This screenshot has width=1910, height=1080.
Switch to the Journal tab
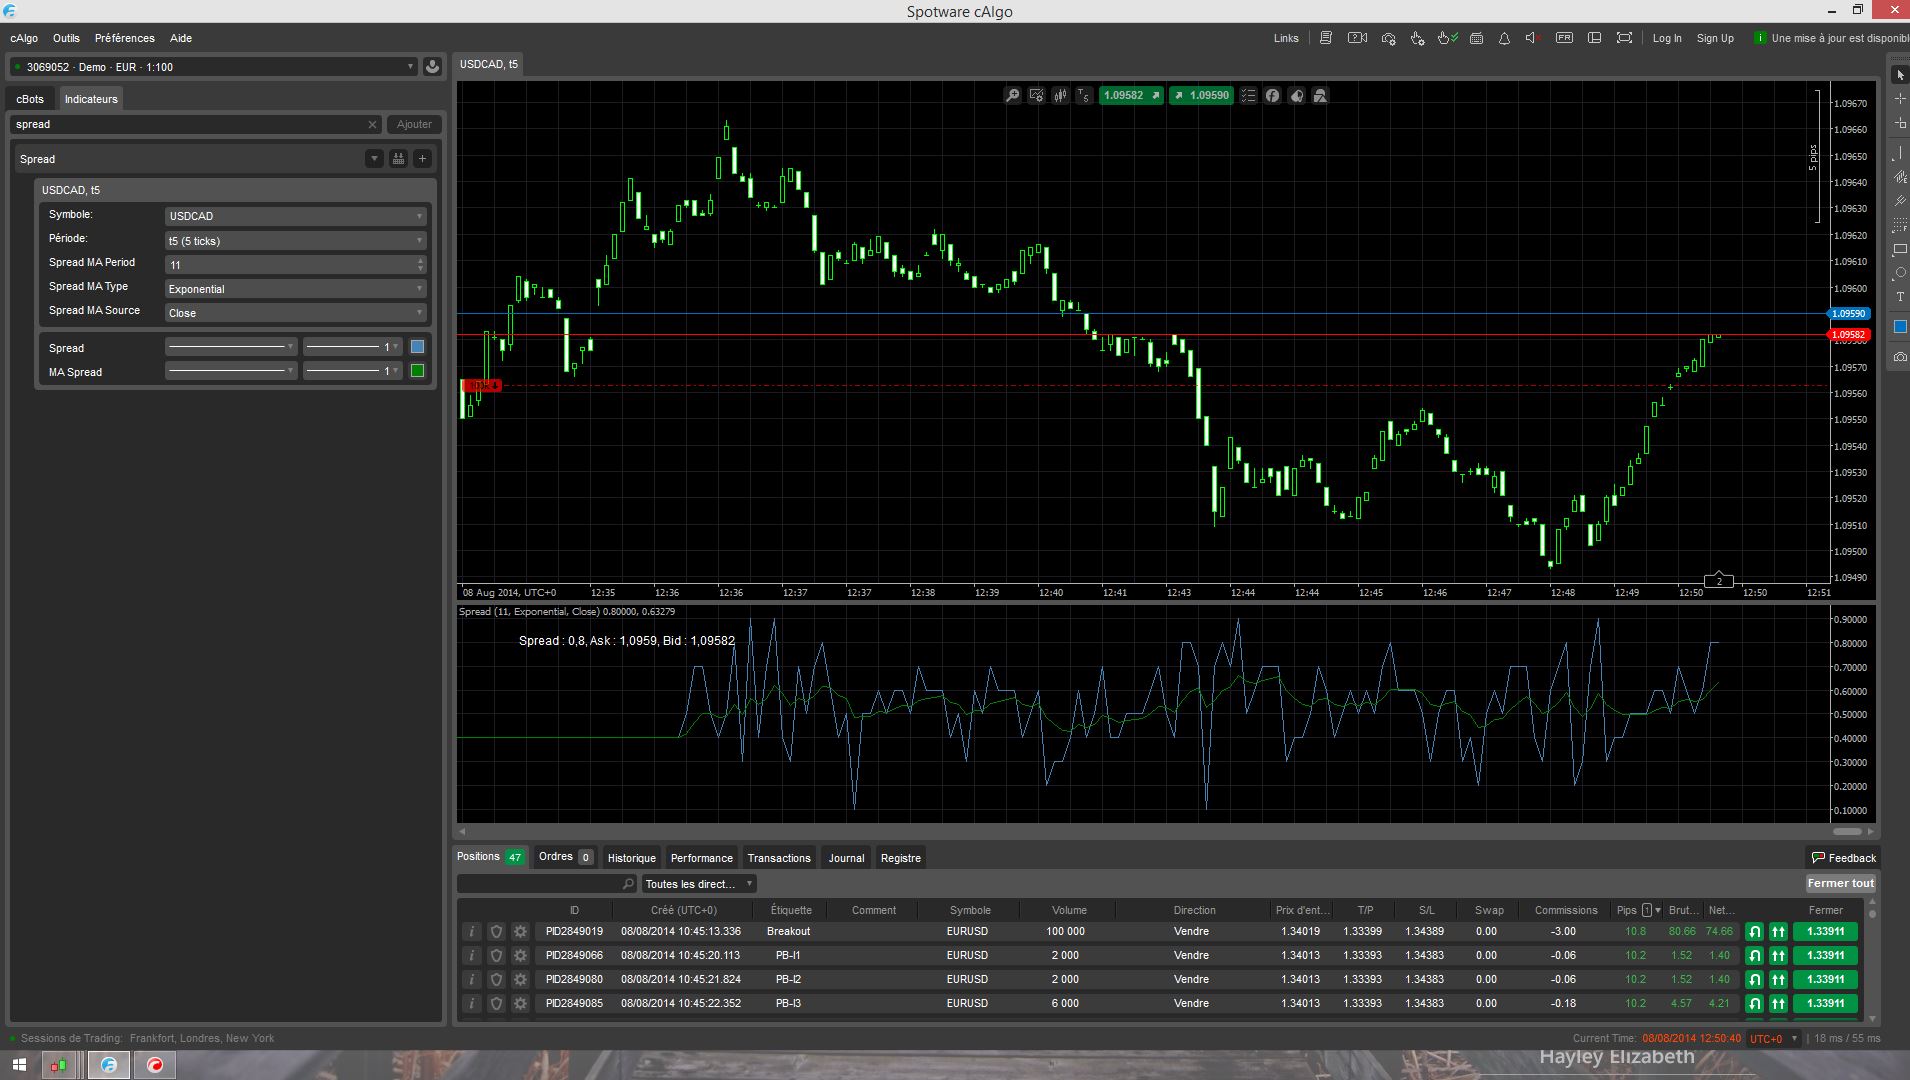click(846, 858)
